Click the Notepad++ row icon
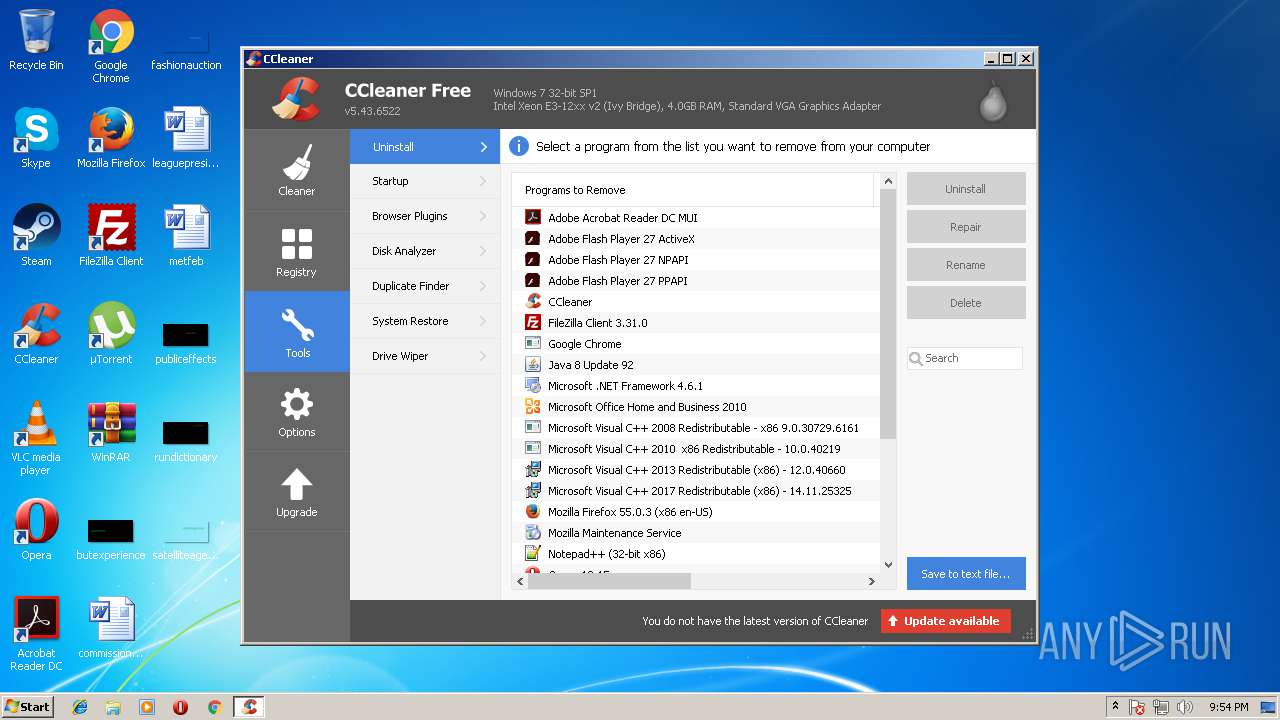 pyautogui.click(x=533, y=553)
